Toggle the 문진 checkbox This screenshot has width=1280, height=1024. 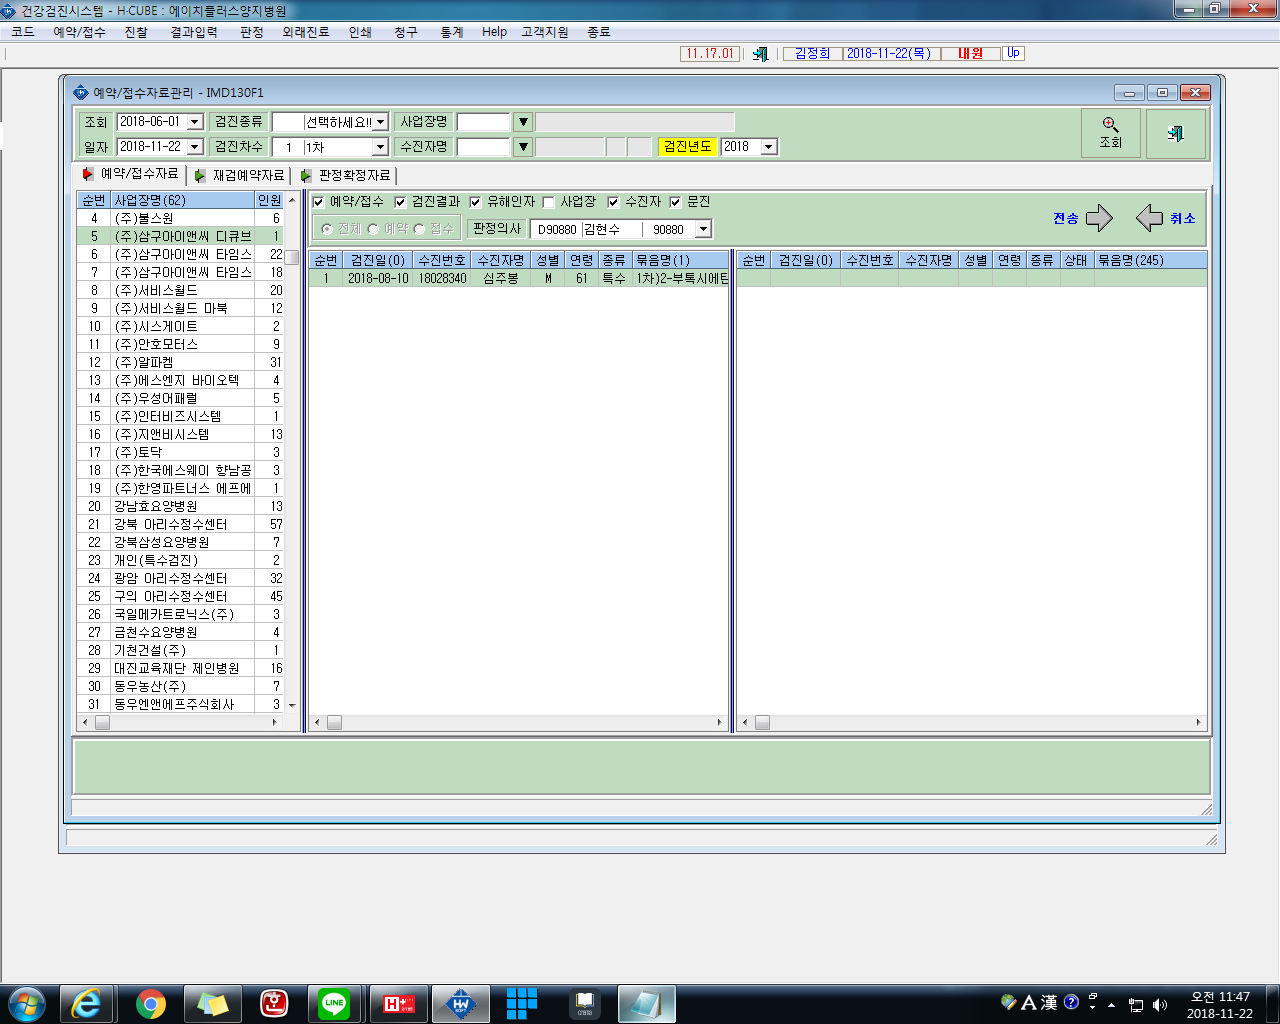point(675,202)
